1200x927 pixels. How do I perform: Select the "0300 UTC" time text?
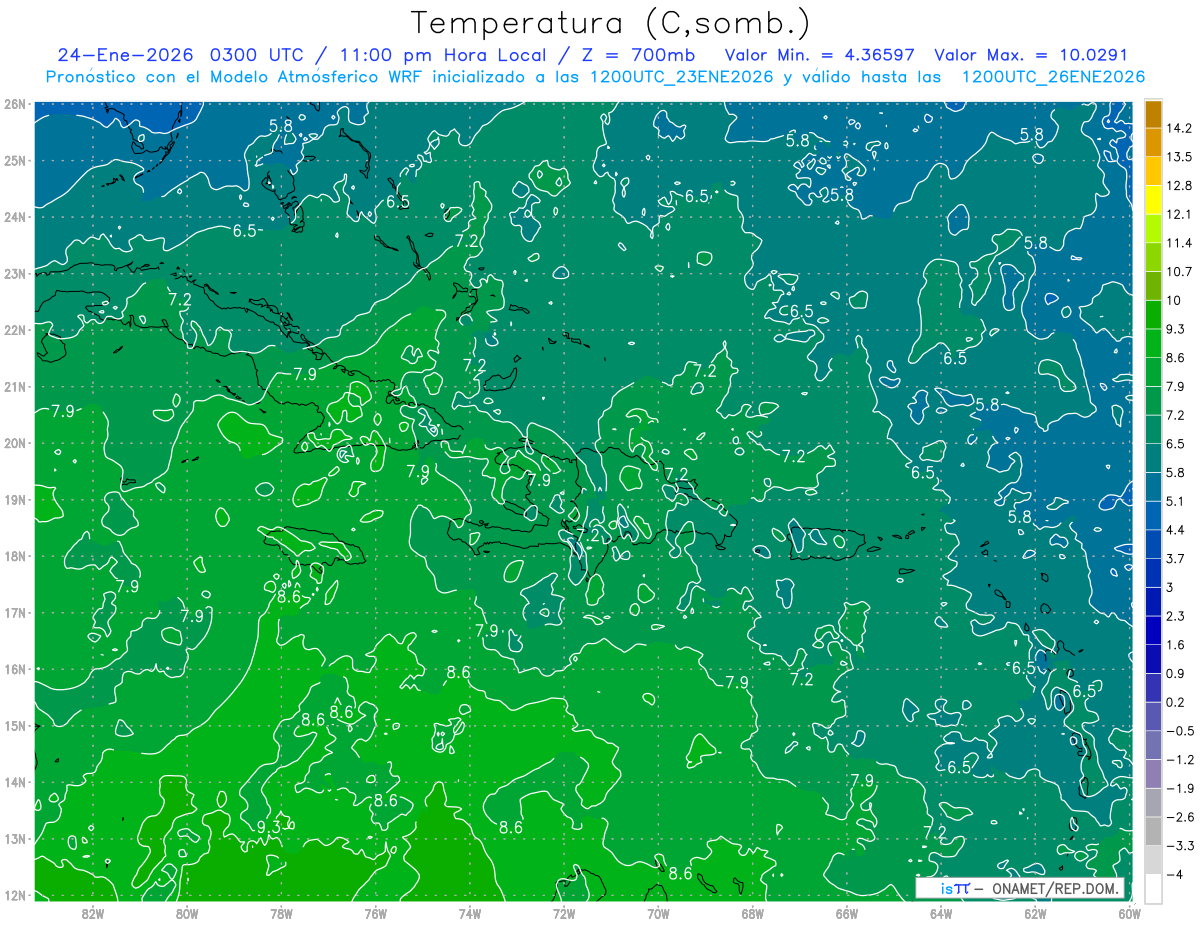pyautogui.click(x=259, y=55)
